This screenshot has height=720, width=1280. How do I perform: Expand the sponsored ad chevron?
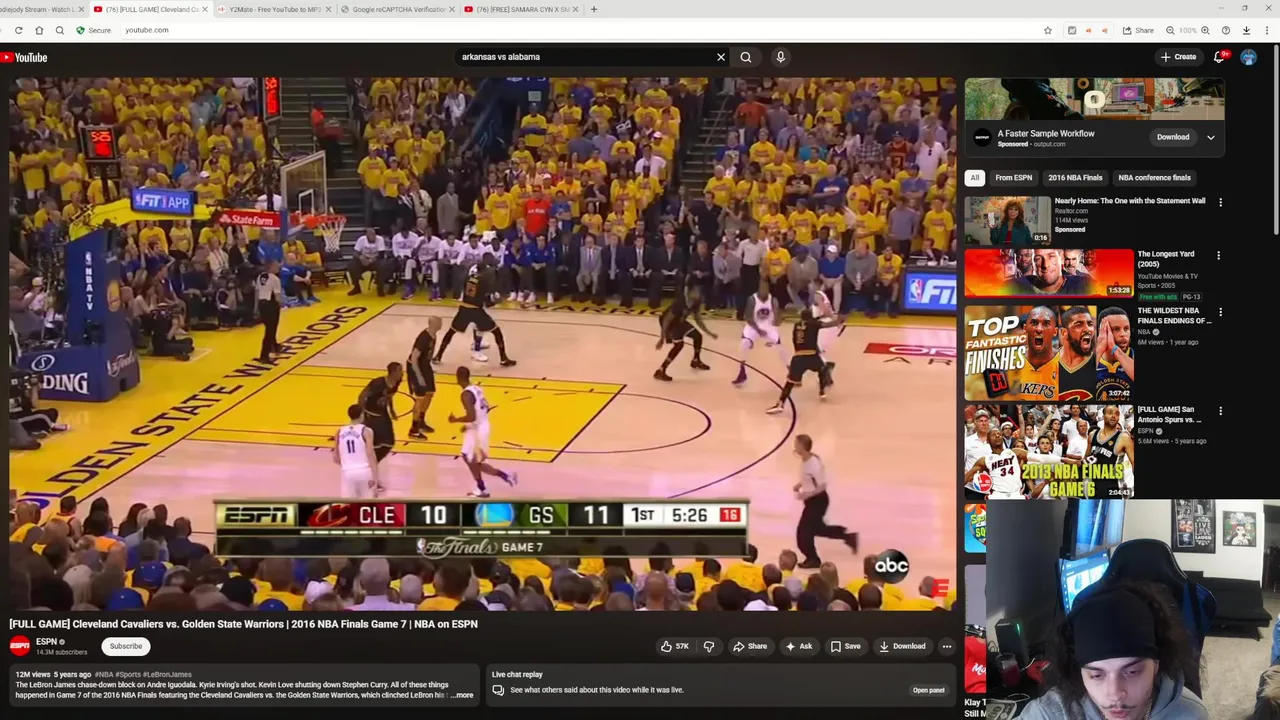coord(1211,137)
